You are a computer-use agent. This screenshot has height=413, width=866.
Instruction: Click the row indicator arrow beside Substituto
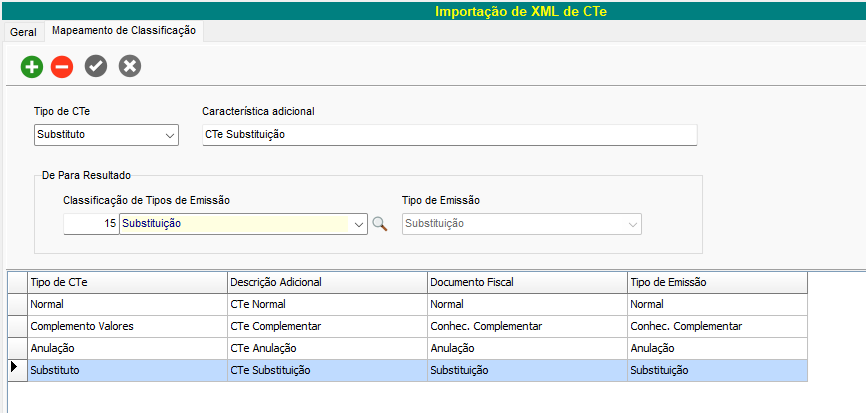pyautogui.click(x=16, y=369)
